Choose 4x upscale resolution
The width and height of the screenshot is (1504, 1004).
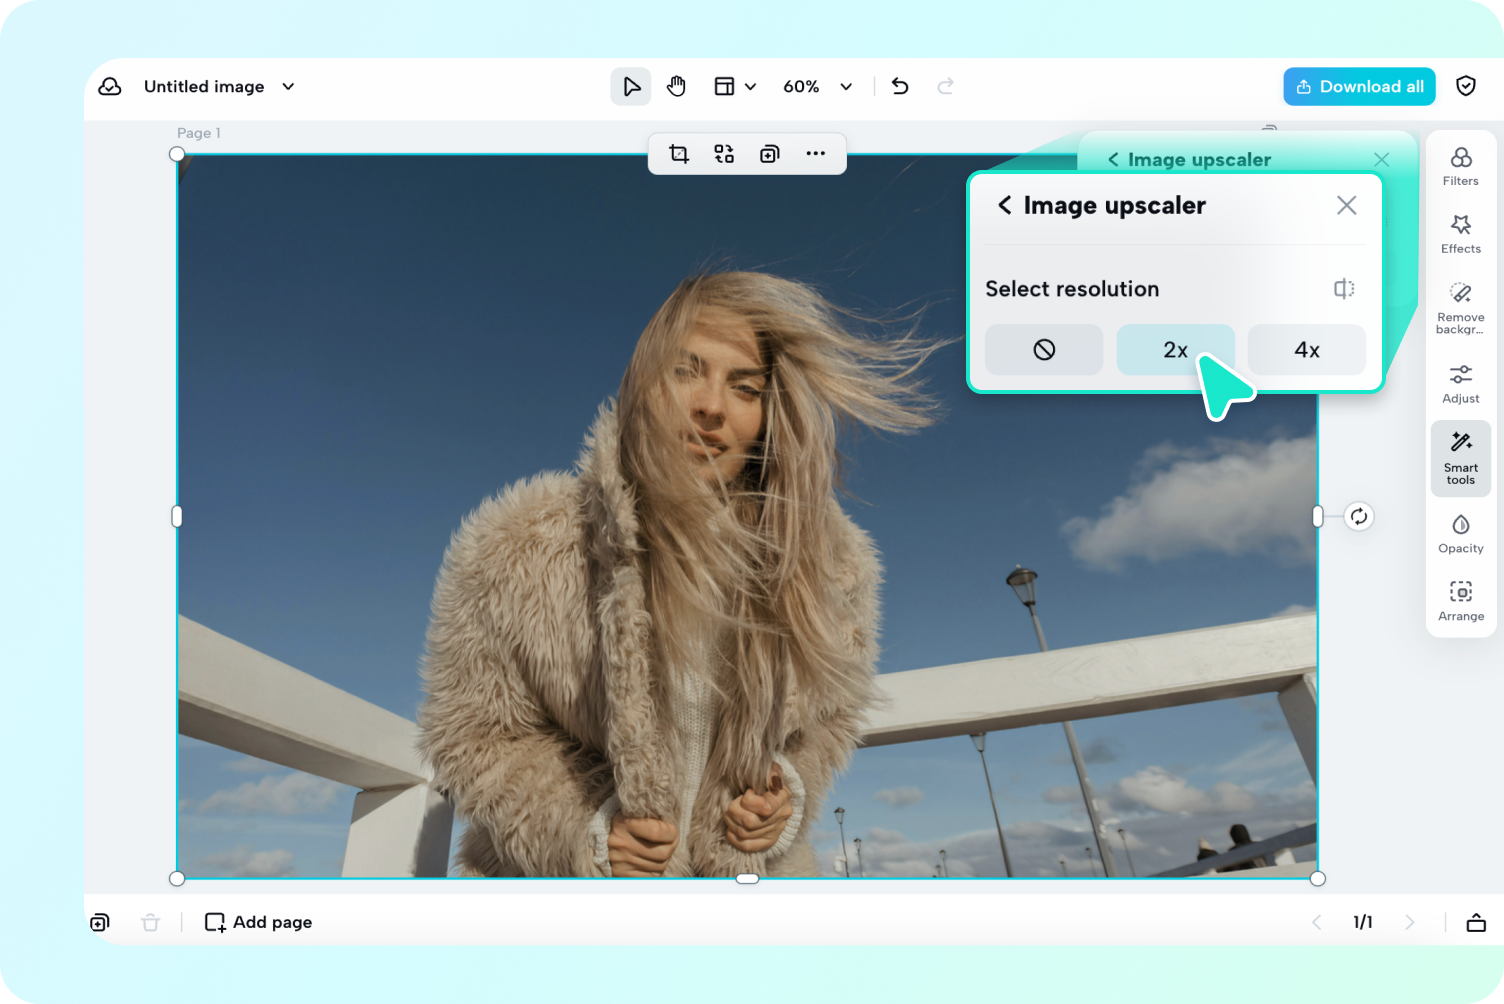[x=1306, y=350]
